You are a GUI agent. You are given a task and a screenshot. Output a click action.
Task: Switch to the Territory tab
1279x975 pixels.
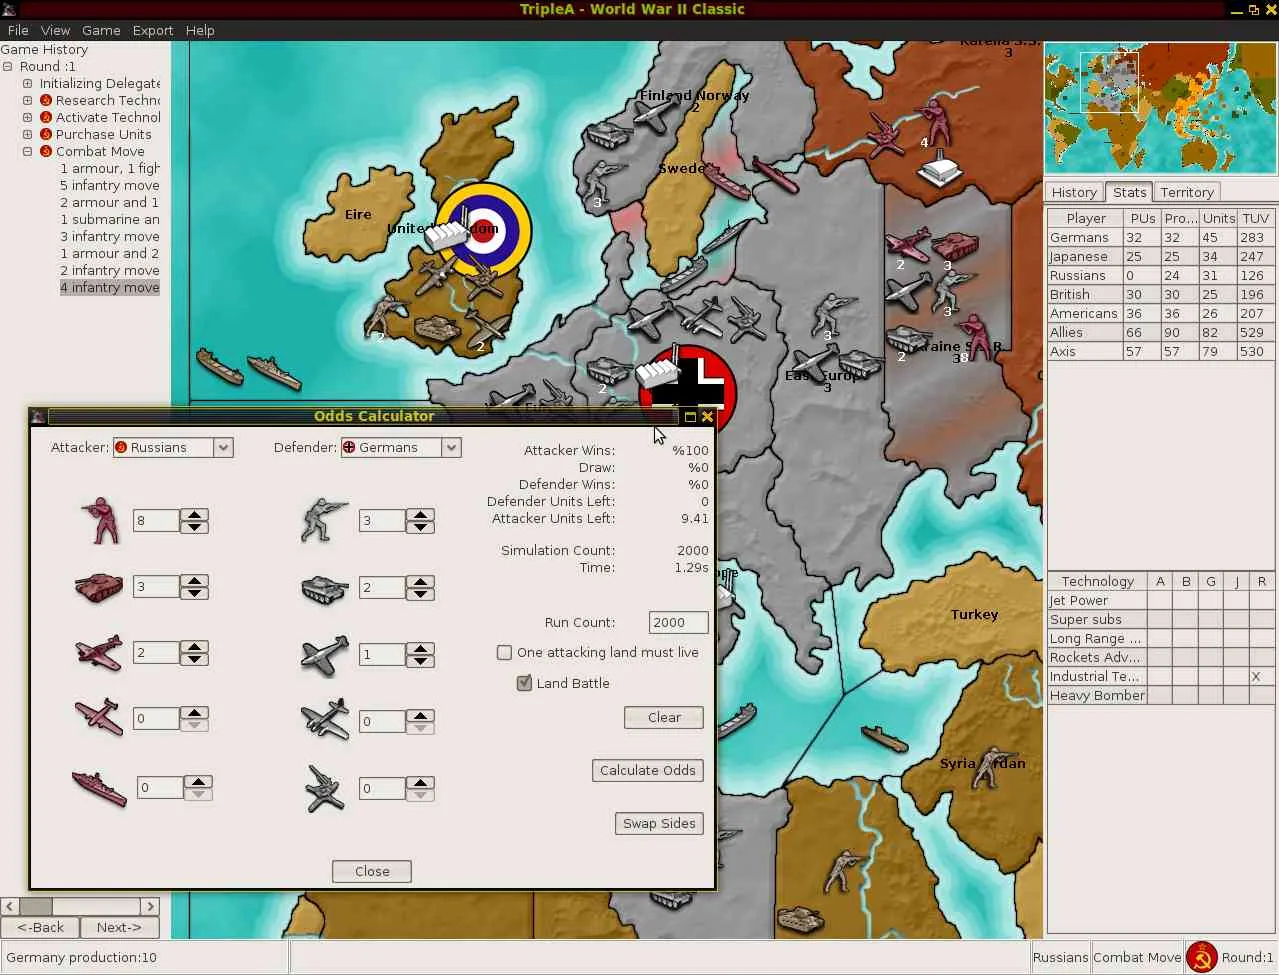pyautogui.click(x=1187, y=192)
